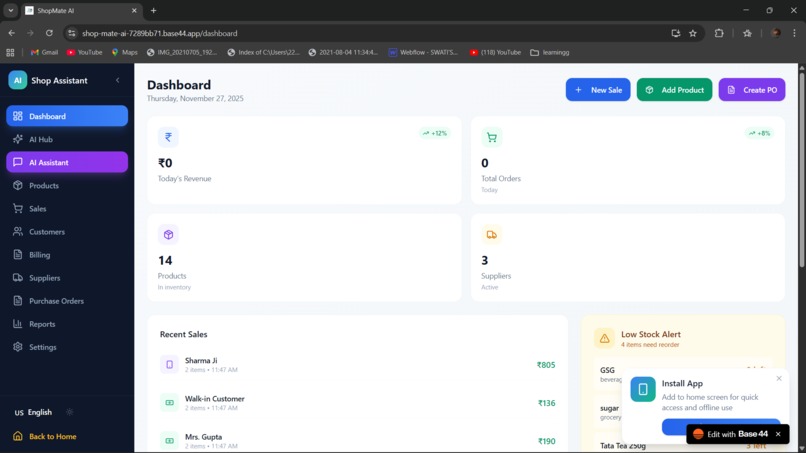Image resolution: width=806 pixels, height=453 pixels.
Task: Click the browser back arrow
Action: [x=12, y=33]
